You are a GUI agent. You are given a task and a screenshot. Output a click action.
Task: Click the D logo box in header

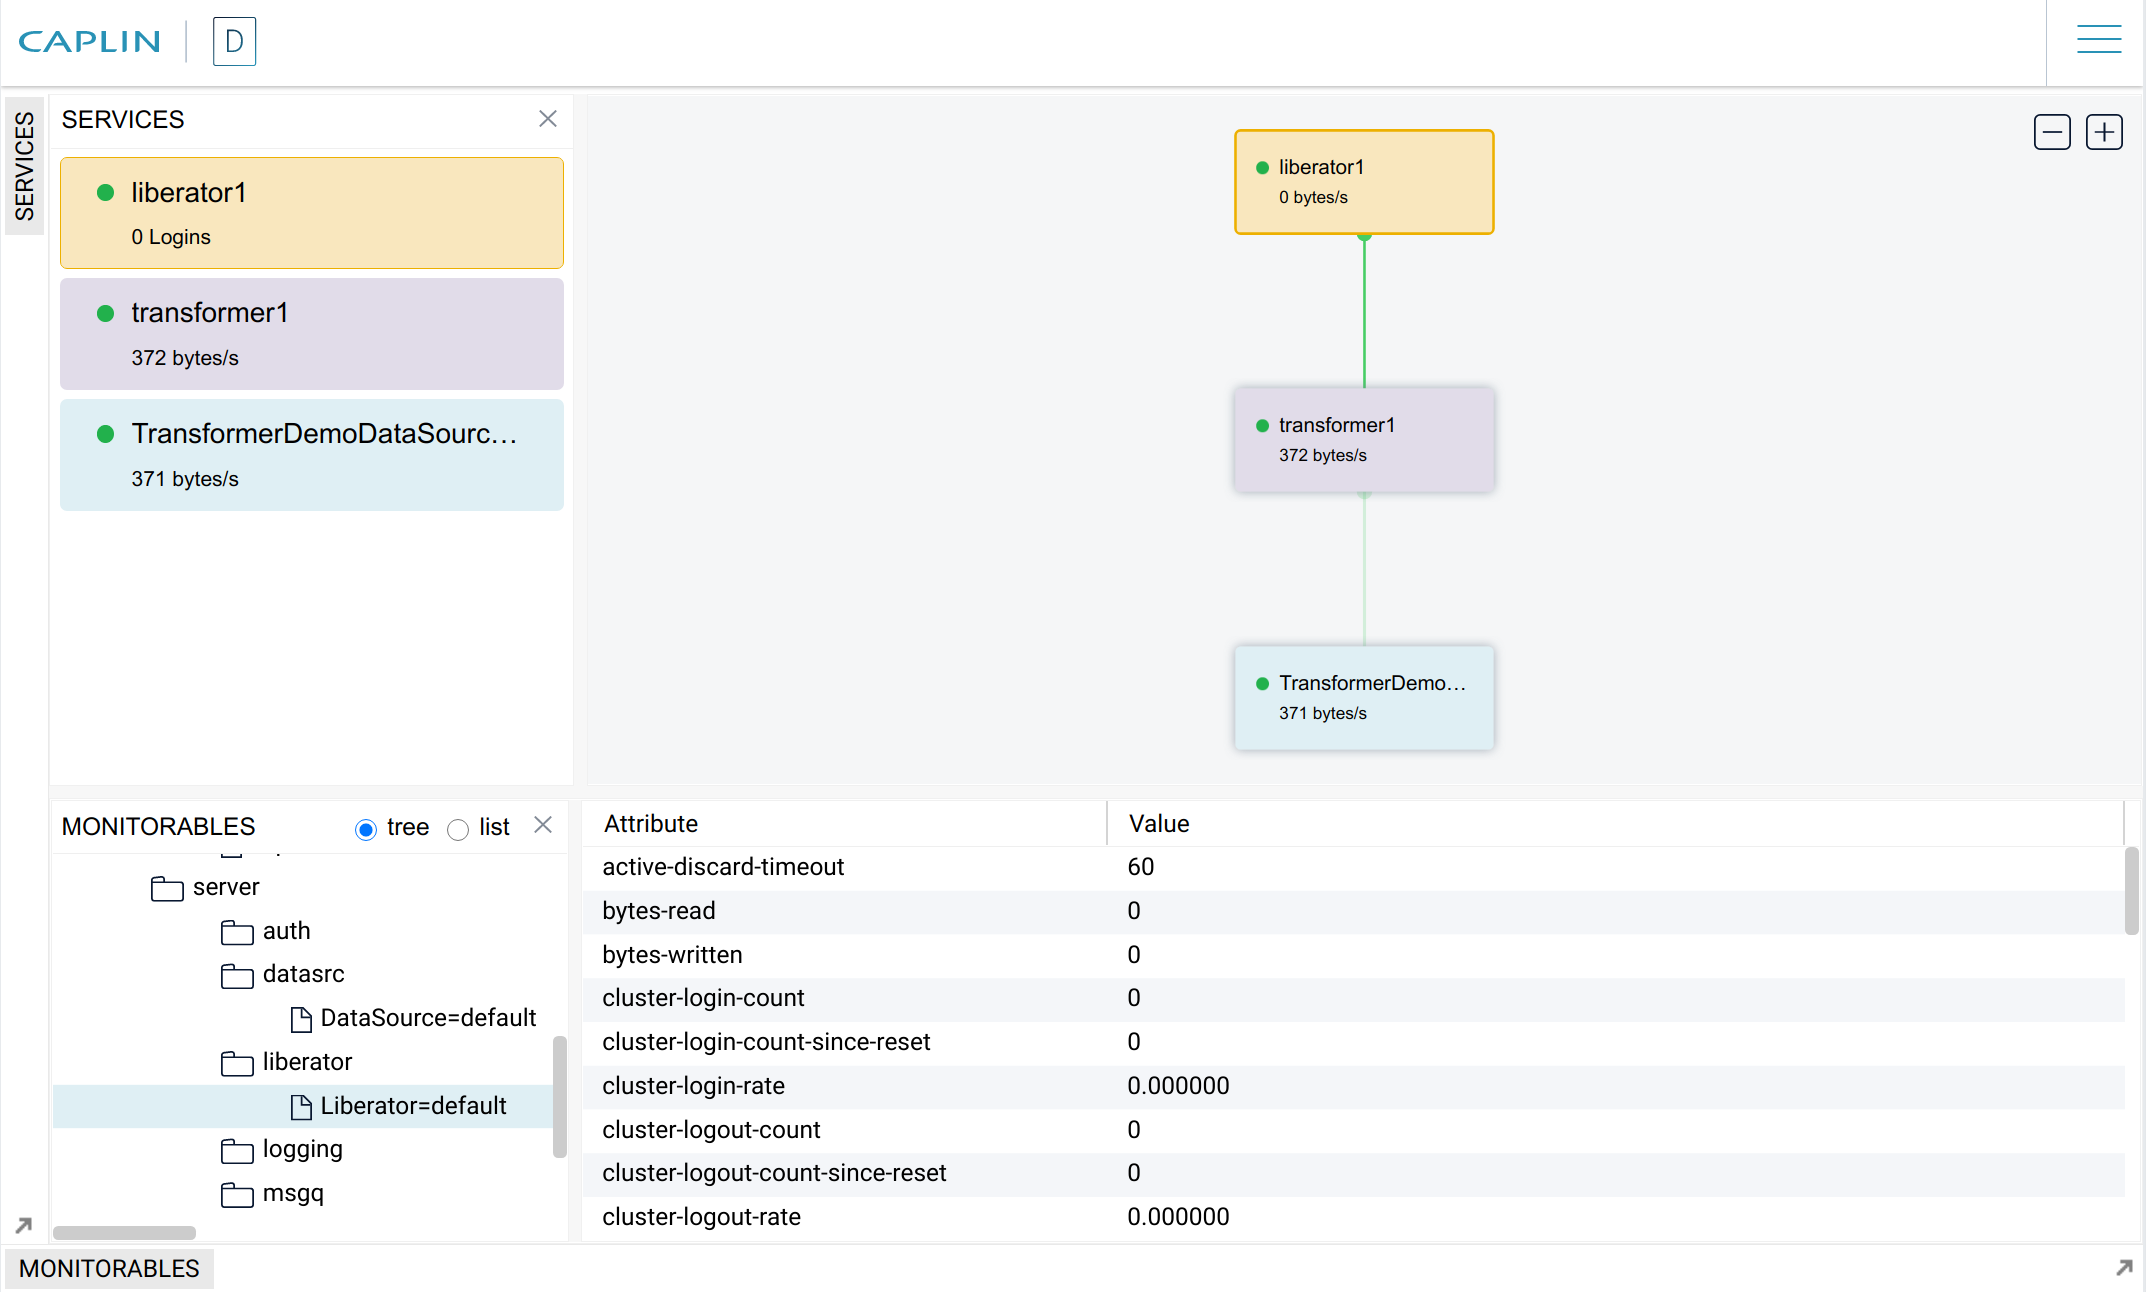234,41
